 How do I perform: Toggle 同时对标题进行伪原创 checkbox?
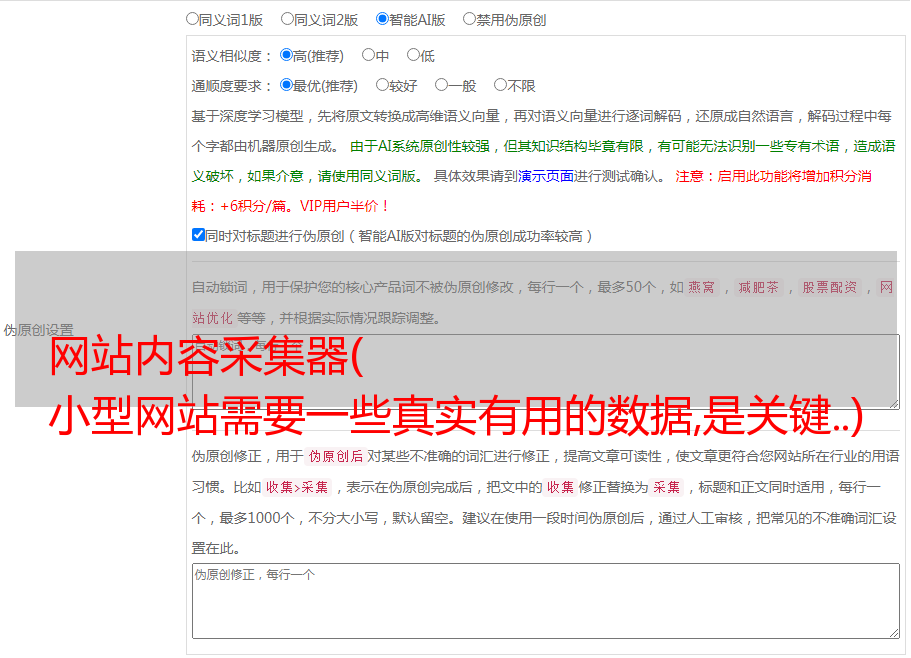198,235
